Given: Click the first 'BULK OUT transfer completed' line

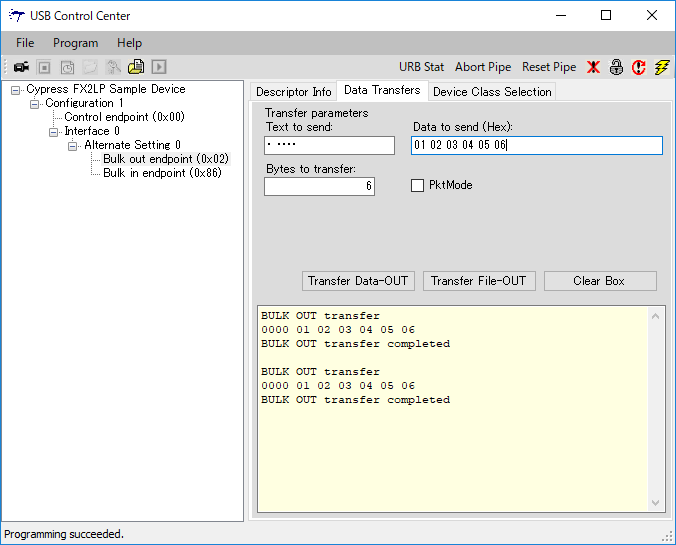Looking at the screenshot, I should pyautogui.click(x=355, y=344).
